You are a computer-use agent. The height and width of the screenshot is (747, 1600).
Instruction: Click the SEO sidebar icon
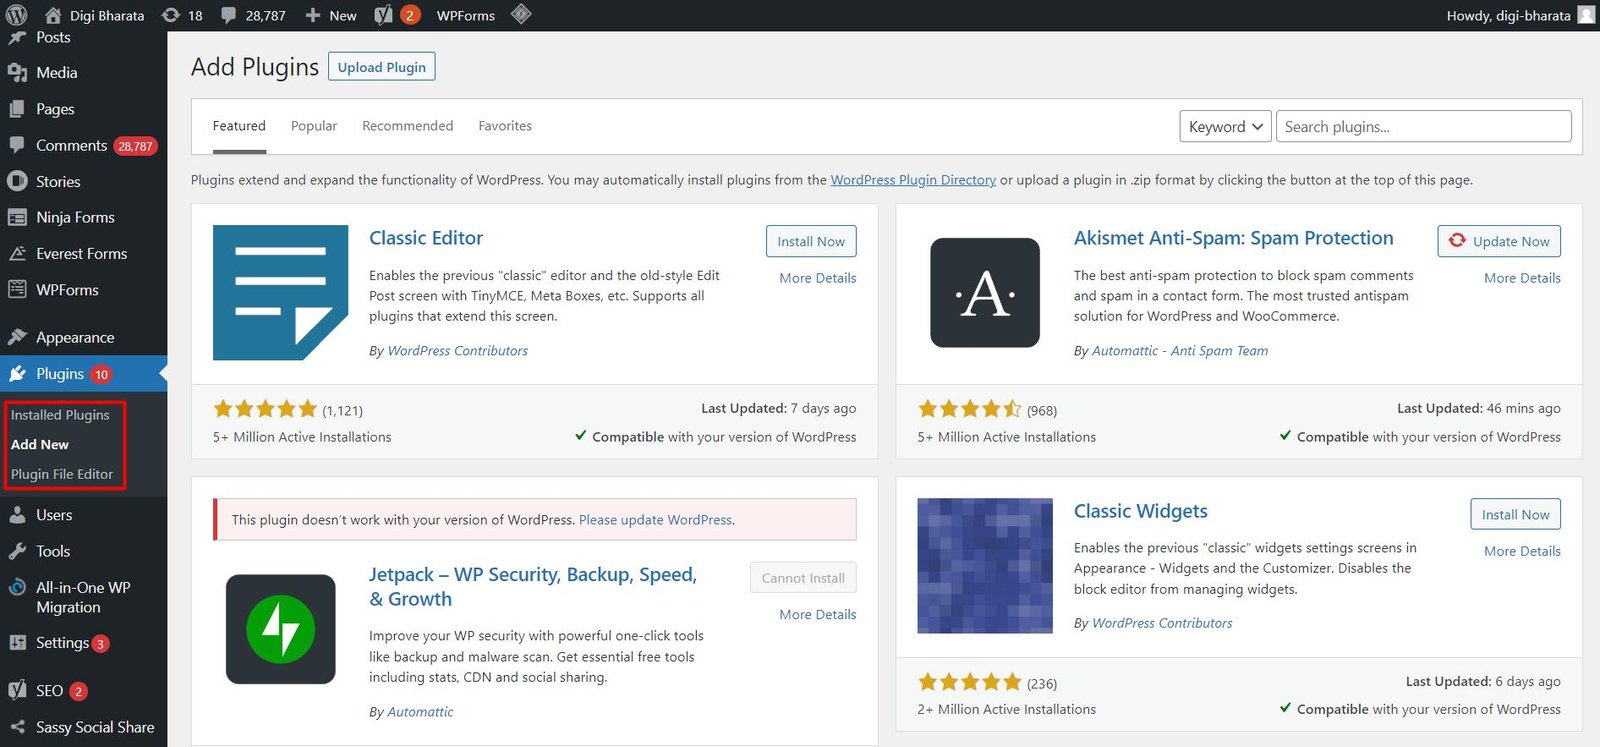pos(17,690)
